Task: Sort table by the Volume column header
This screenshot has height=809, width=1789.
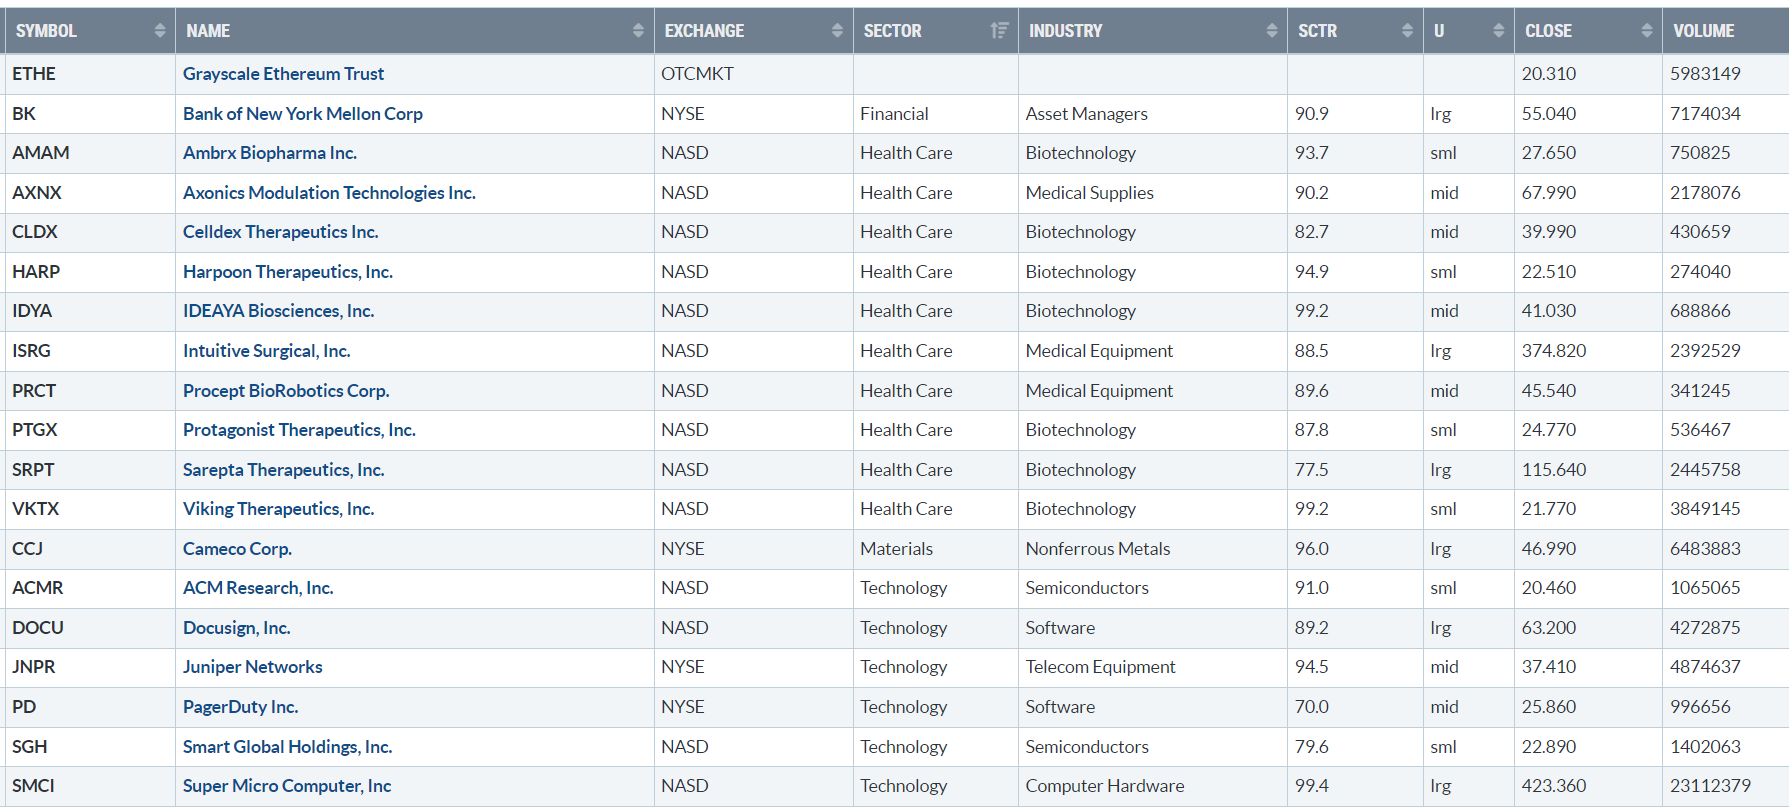Action: [x=1703, y=31]
